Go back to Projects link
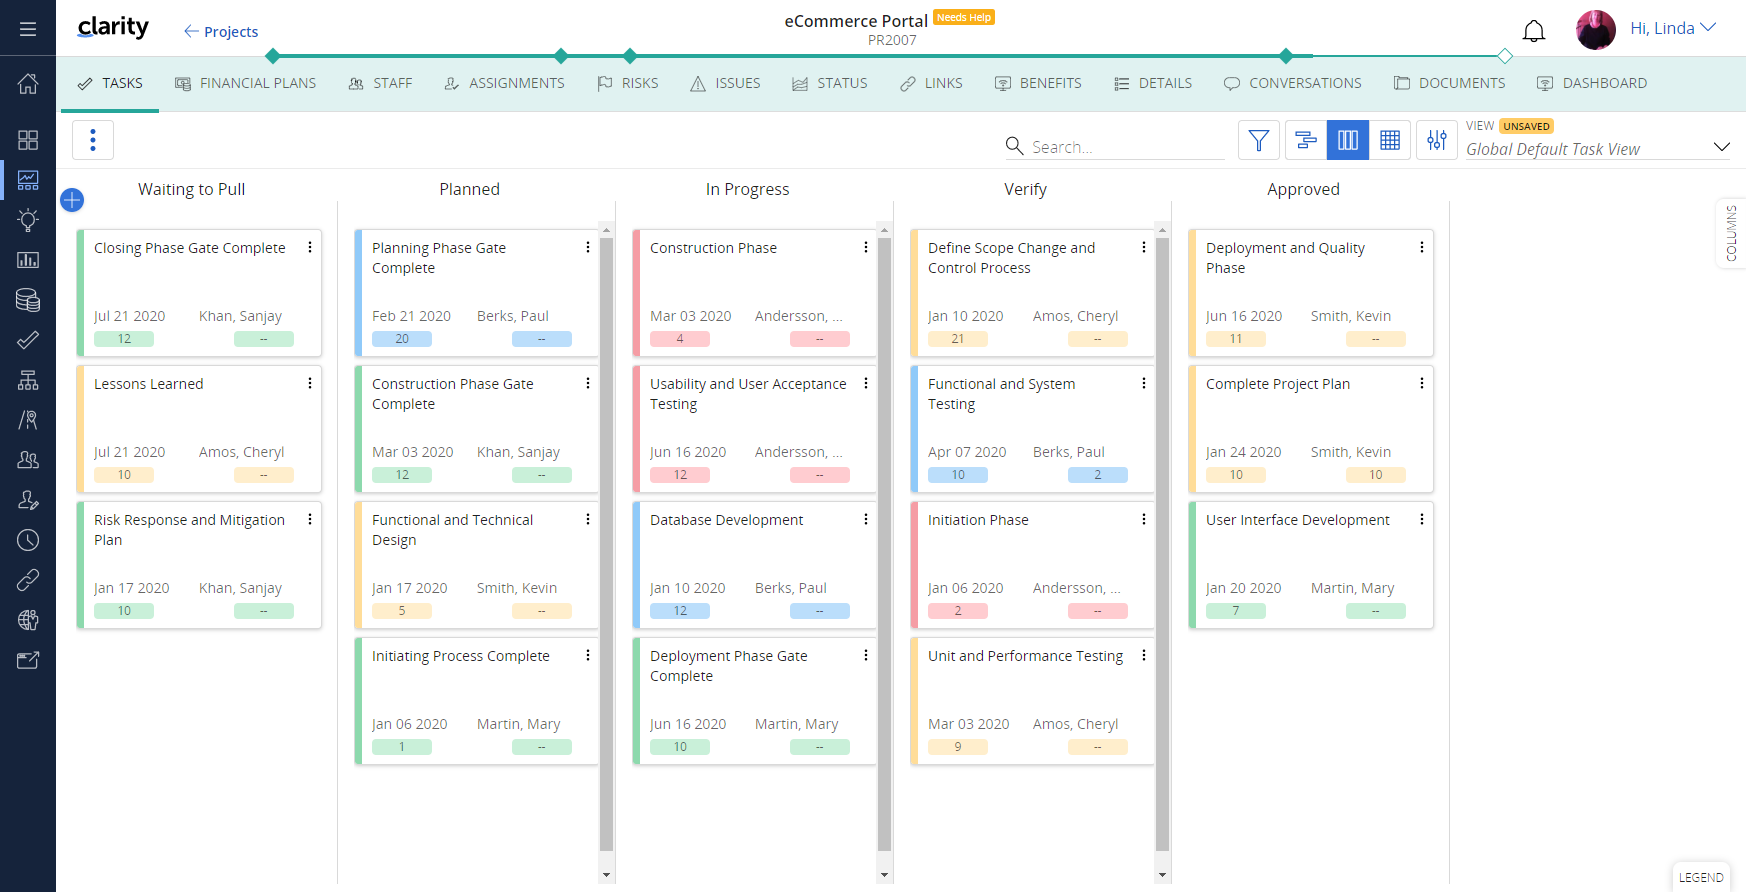The width and height of the screenshot is (1746, 892). (x=221, y=32)
